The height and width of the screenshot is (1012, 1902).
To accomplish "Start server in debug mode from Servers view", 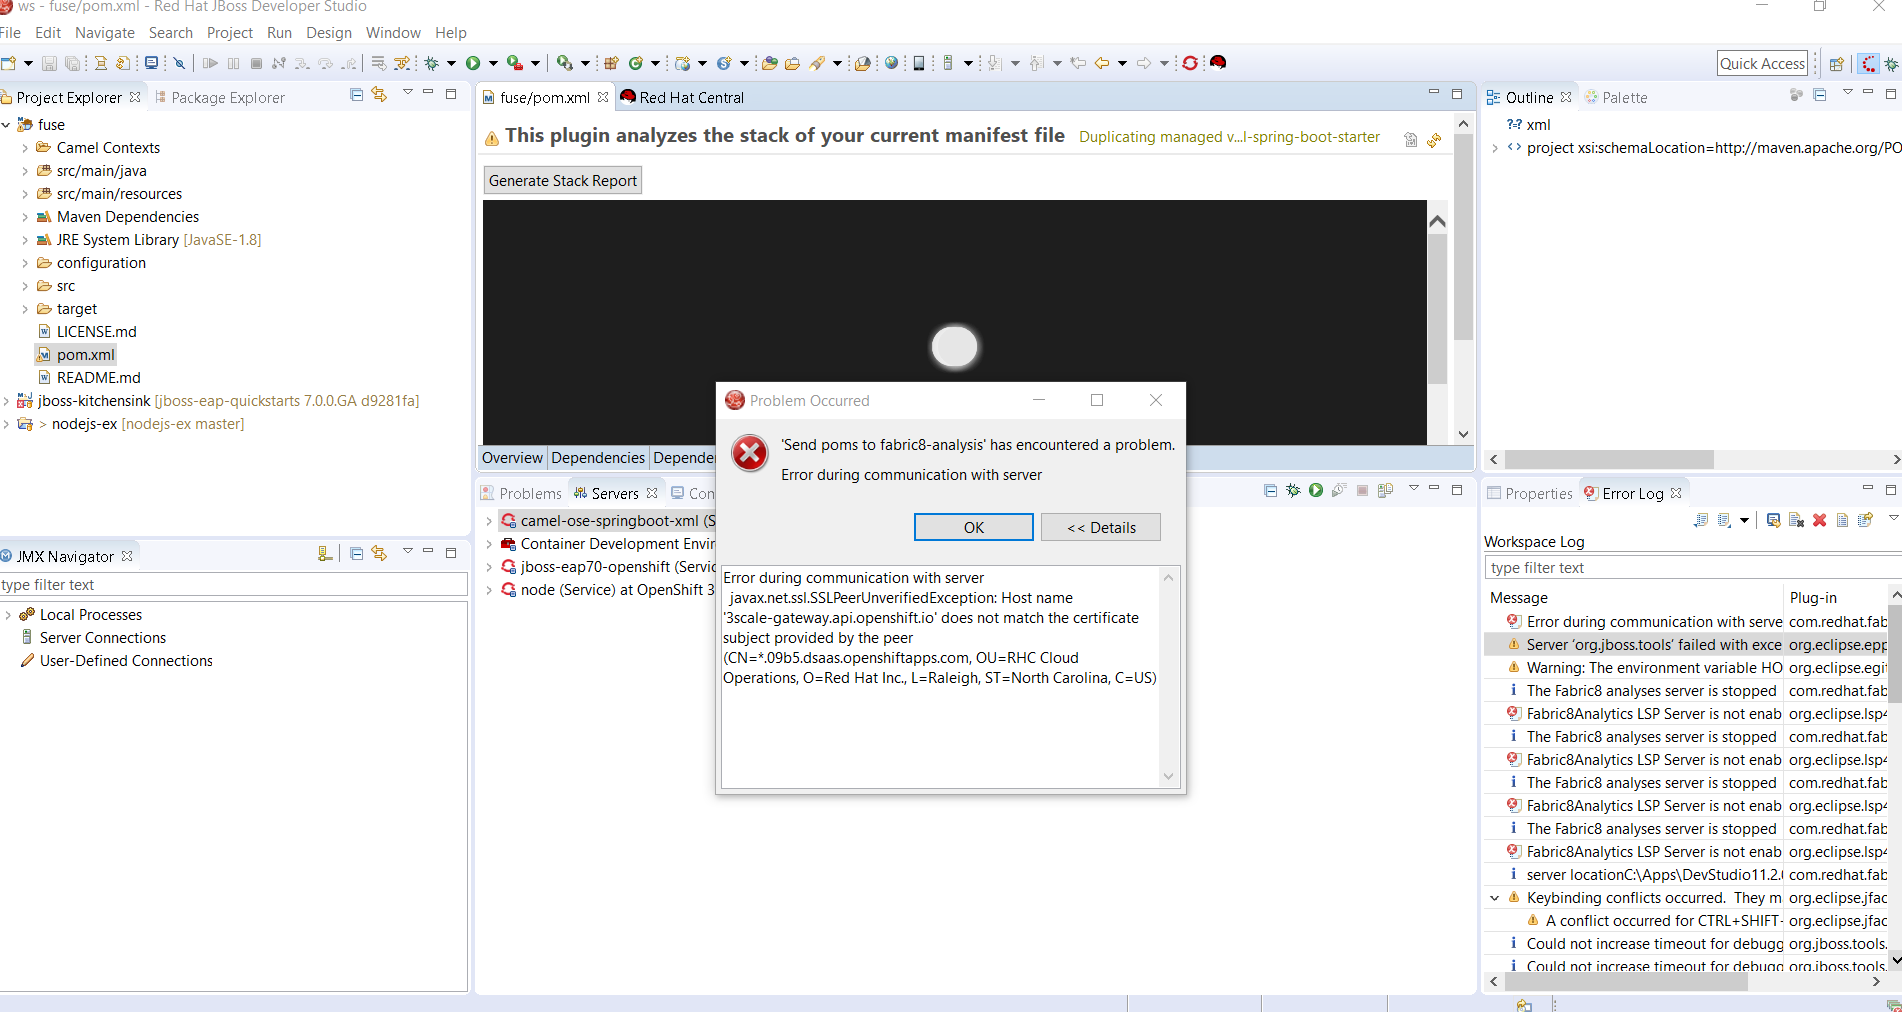I will [1293, 490].
